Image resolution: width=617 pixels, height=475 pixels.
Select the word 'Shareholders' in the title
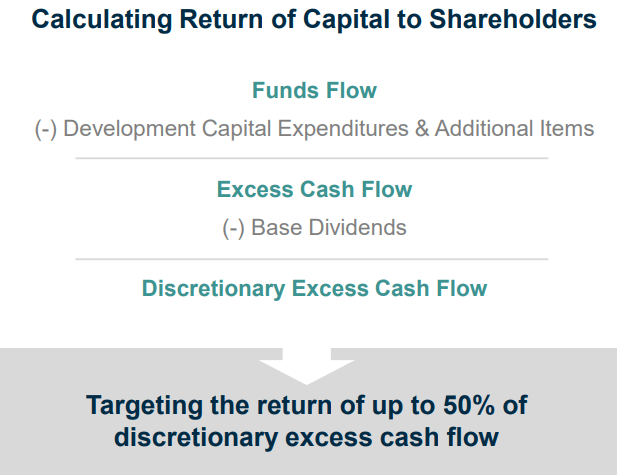click(x=513, y=20)
